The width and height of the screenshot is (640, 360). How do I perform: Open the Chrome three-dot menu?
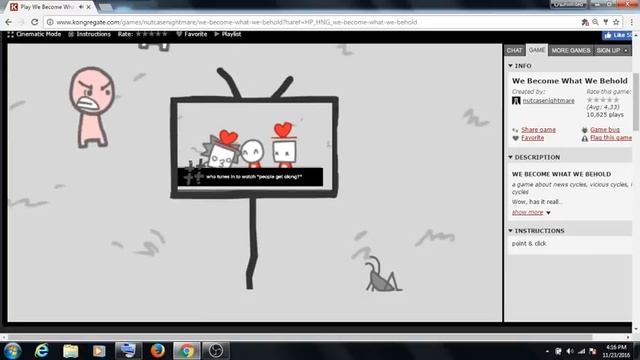click(x=631, y=22)
